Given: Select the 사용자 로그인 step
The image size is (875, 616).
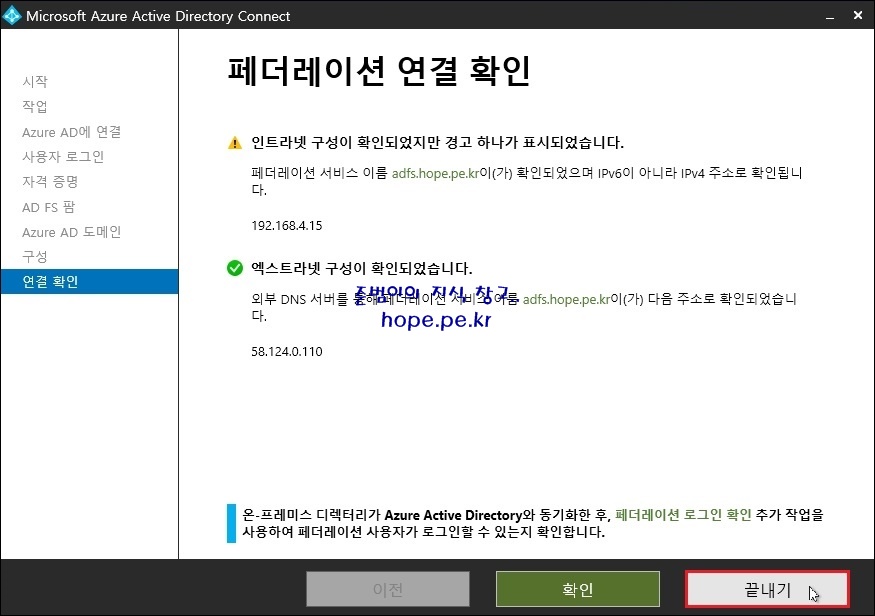Looking at the screenshot, I should click(x=63, y=157).
